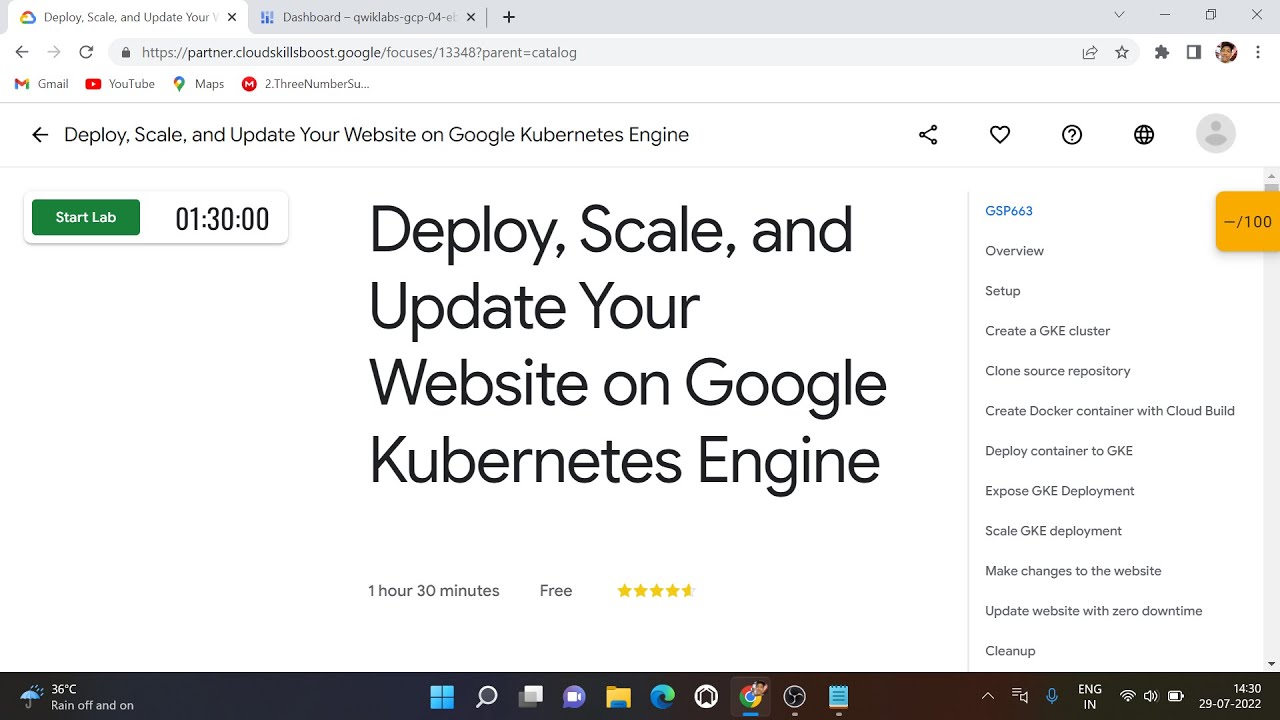Jump to Create a GKE cluster
The width and height of the screenshot is (1280, 720).
pos(1047,331)
